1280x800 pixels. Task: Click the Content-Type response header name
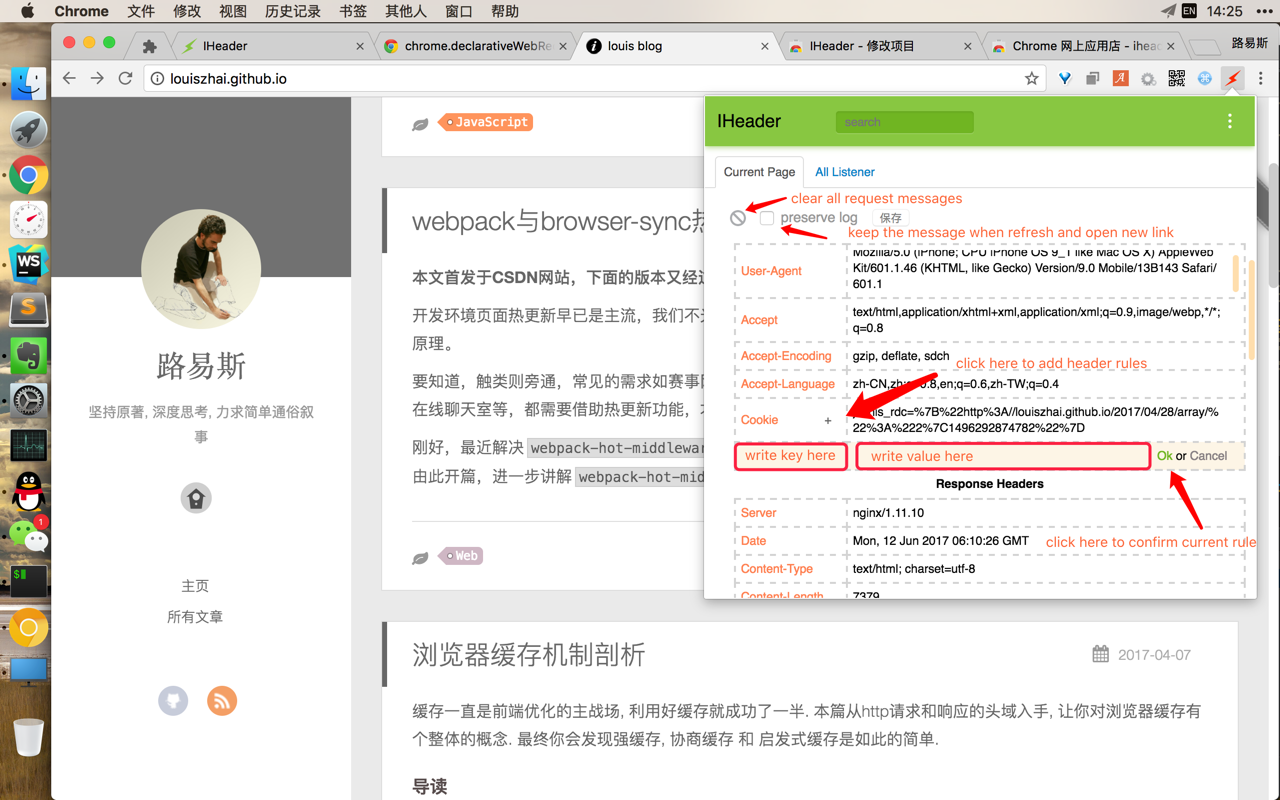coord(777,569)
